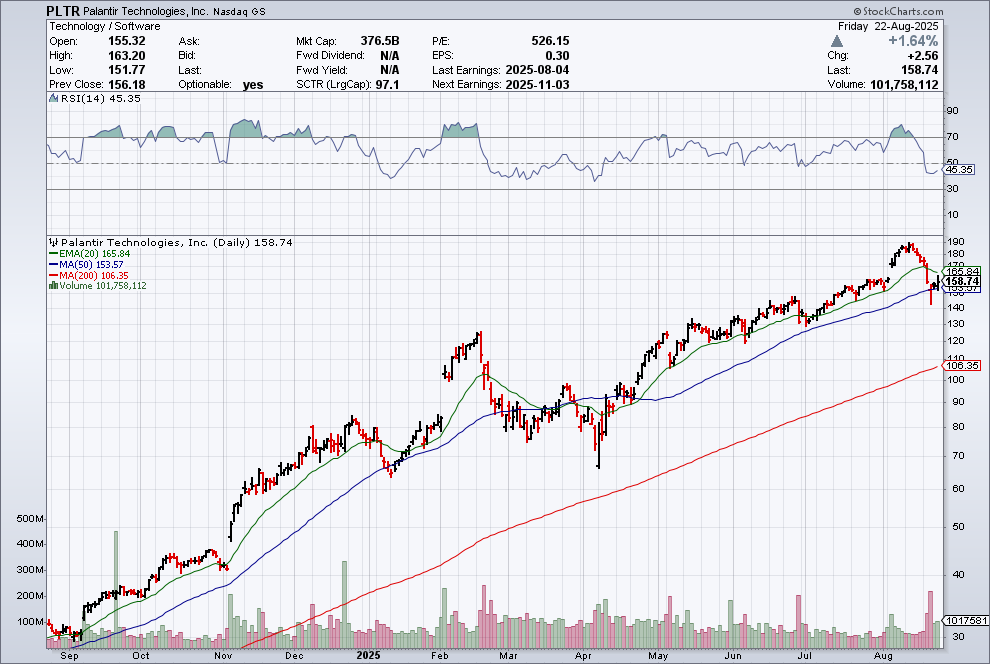Viewport: 990px width, 664px height.
Task: Click the Friday 22-Aug-2025 date
Action: (888, 27)
